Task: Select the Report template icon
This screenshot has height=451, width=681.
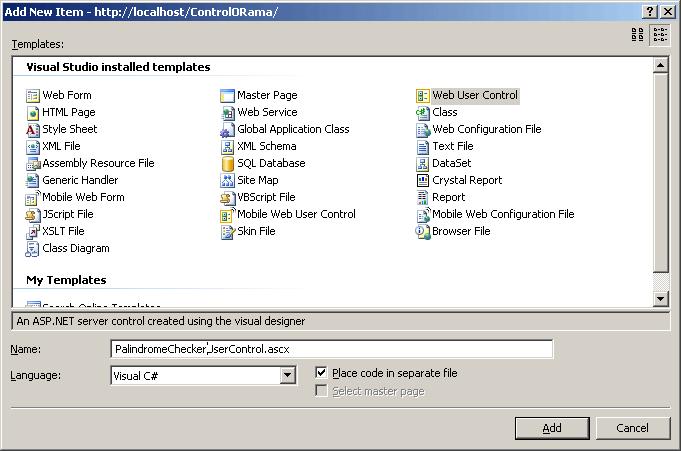Action: click(x=422, y=198)
